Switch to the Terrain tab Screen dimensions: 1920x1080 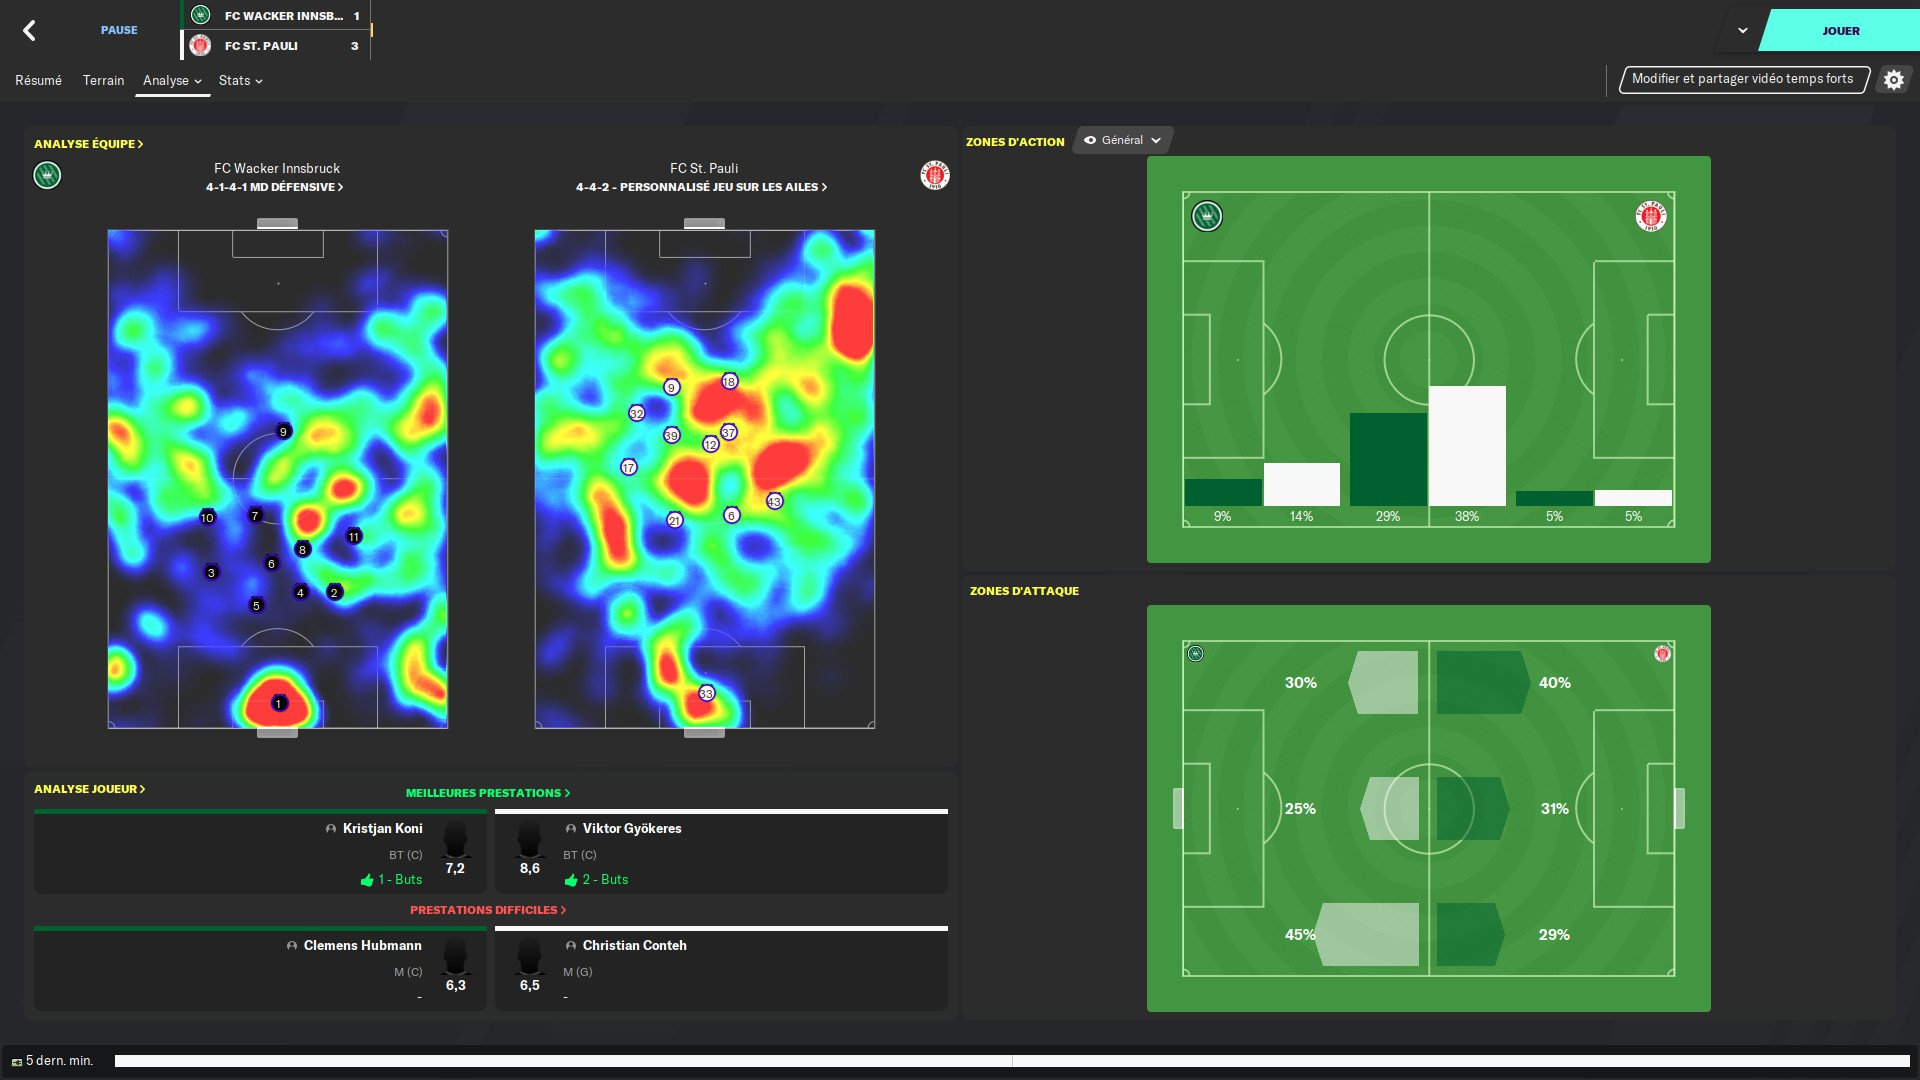pyautogui.click(x=103, y=81)
